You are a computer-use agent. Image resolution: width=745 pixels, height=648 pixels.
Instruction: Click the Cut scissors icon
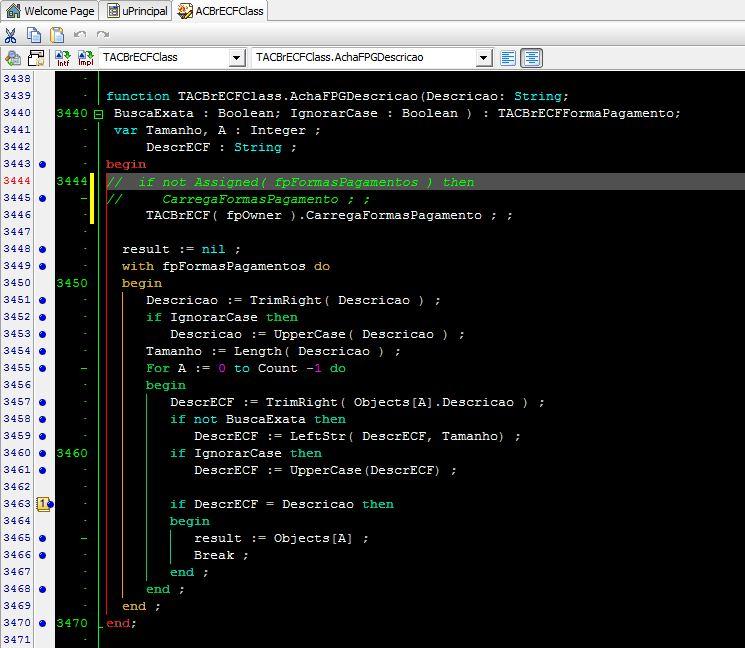[10, 35]
